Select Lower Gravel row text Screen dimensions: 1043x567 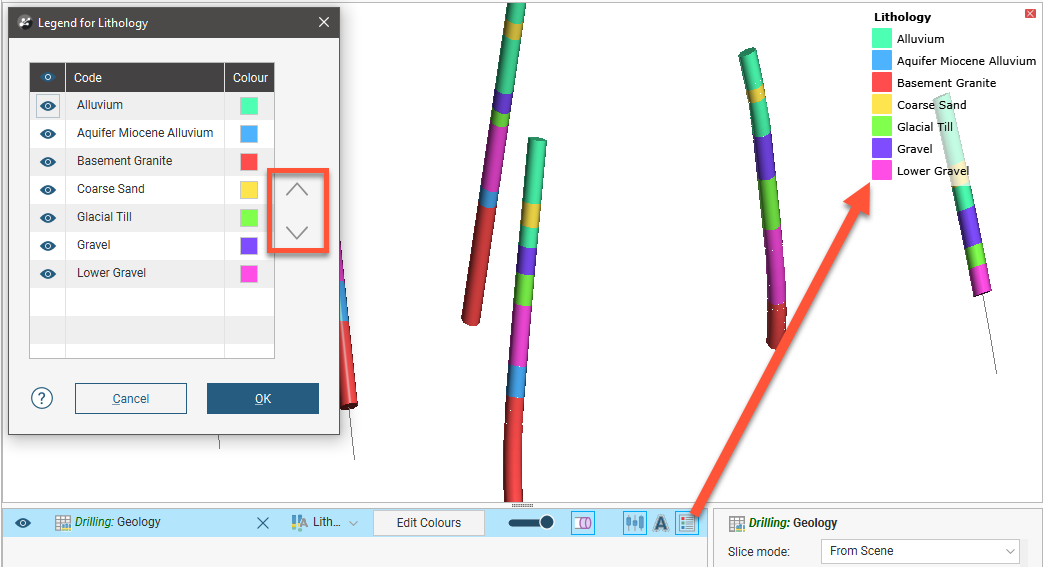pos(111,273)
